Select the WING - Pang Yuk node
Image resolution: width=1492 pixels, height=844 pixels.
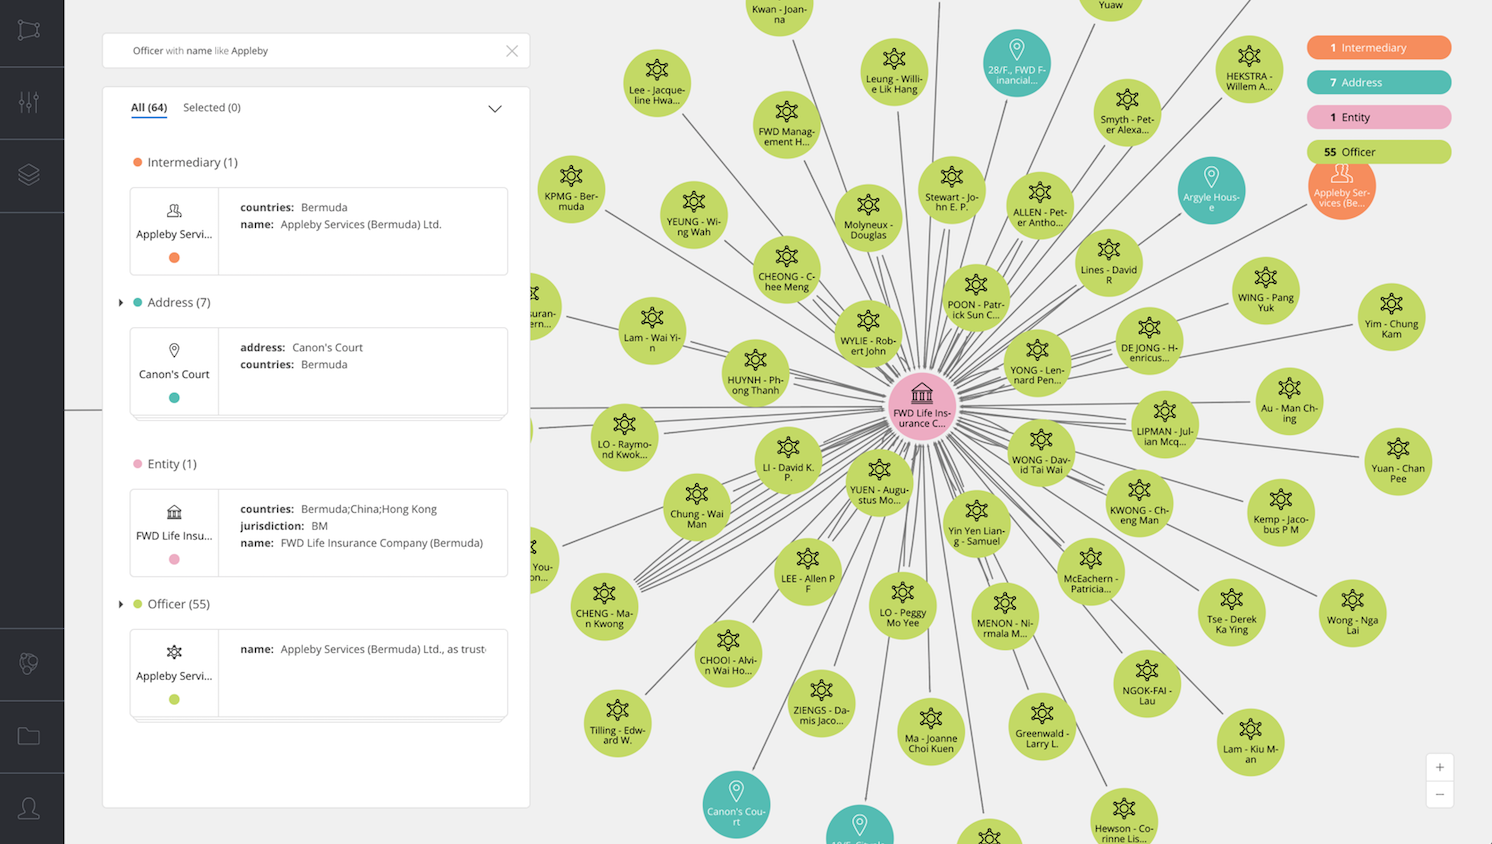pos(1266,291)
